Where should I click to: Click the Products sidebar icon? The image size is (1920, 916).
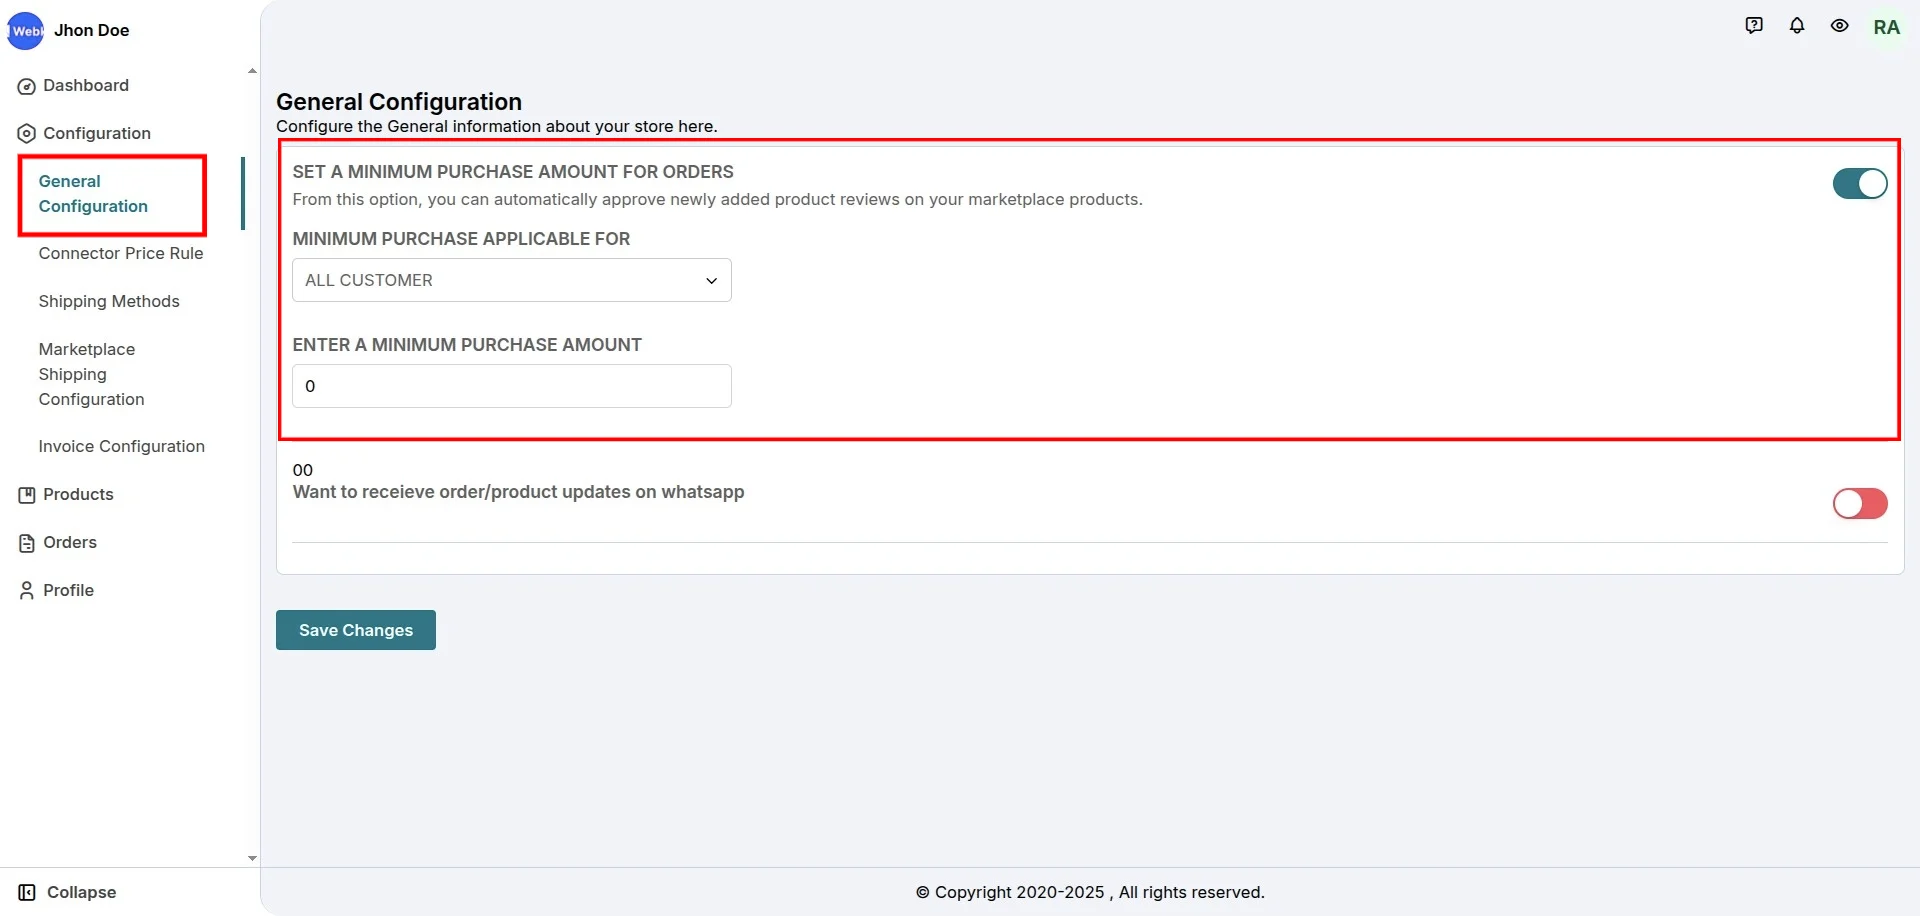pyautogui.click(x=25, y=494)
